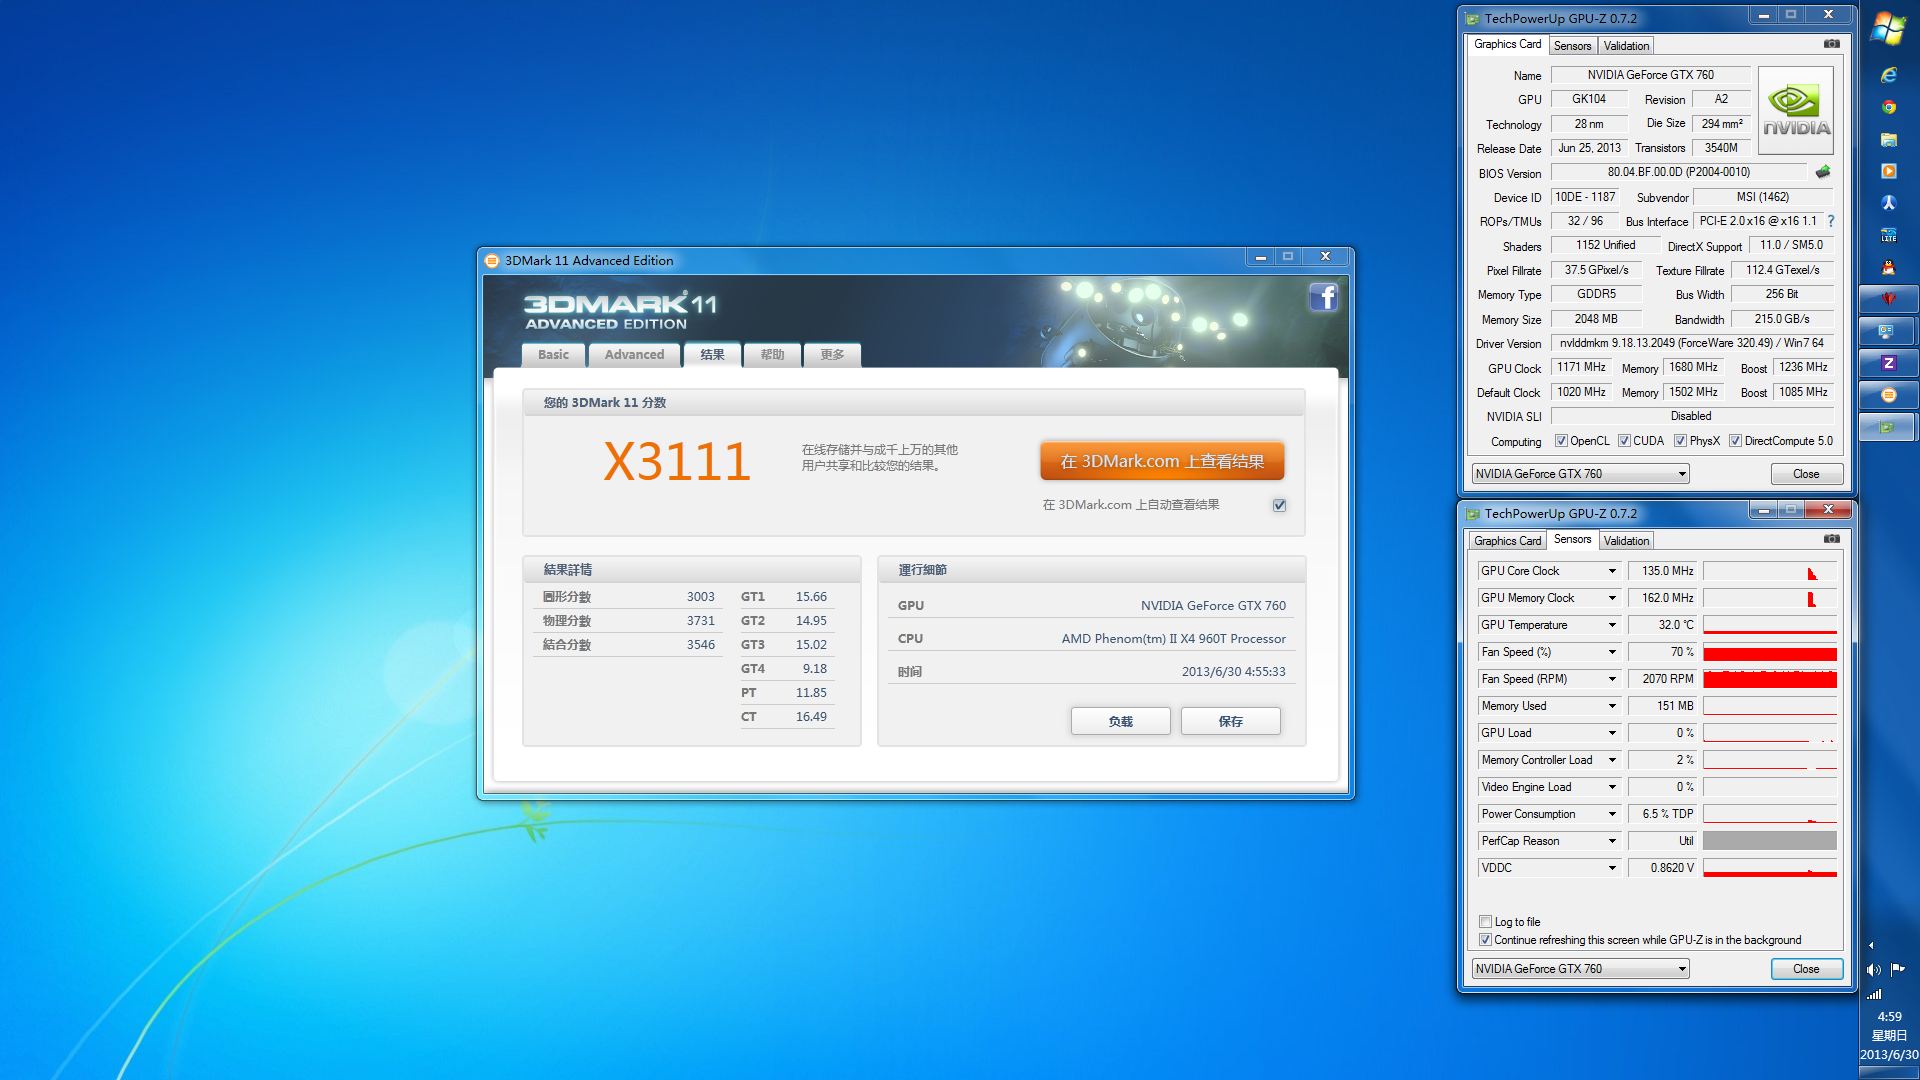Image resolution: width=1920 pixels, height=1080 pixels.
Task: Click the camera screenshot icon in GPU-Z Sensors window
Action: point(1831,539)
